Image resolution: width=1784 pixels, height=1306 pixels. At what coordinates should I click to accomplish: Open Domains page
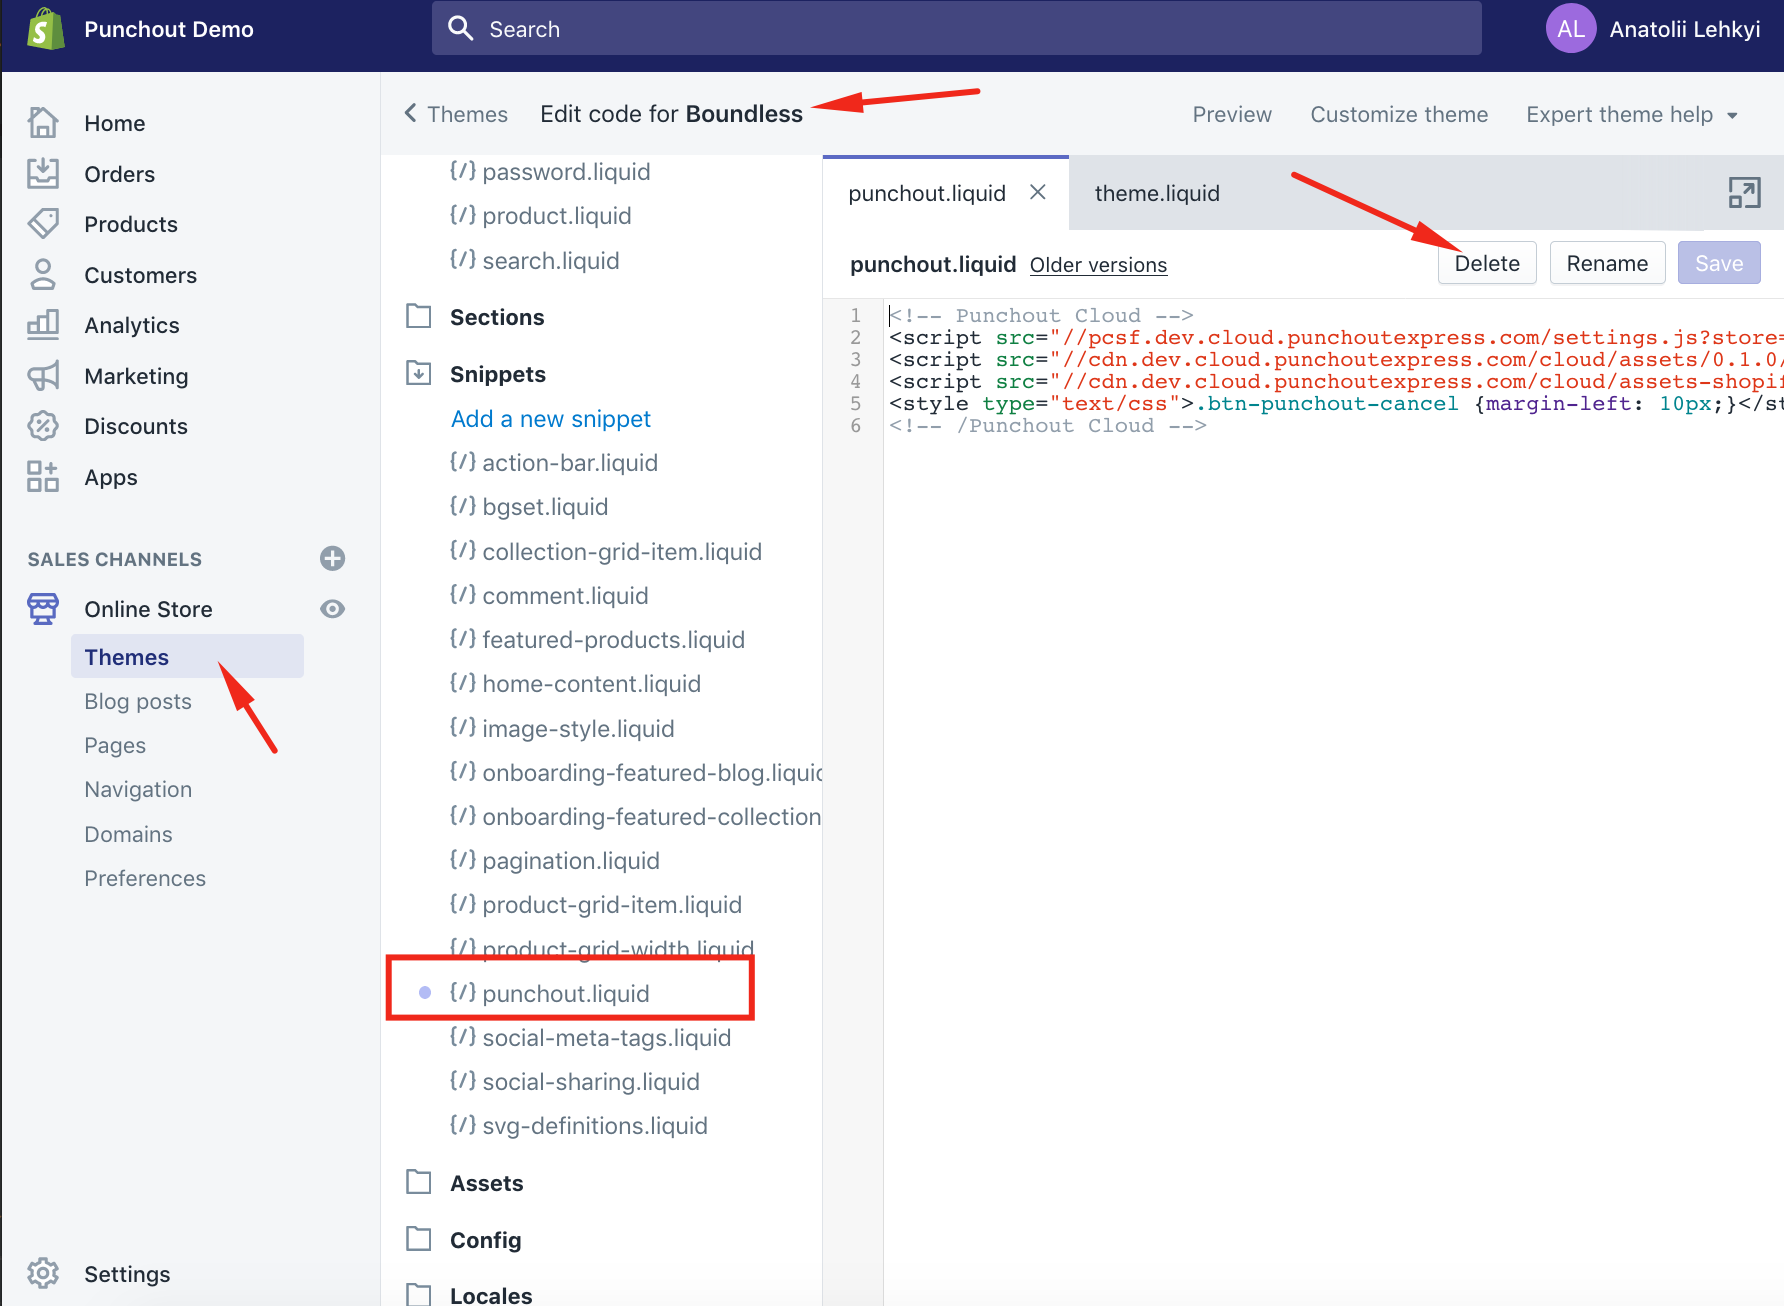point(128,834)
